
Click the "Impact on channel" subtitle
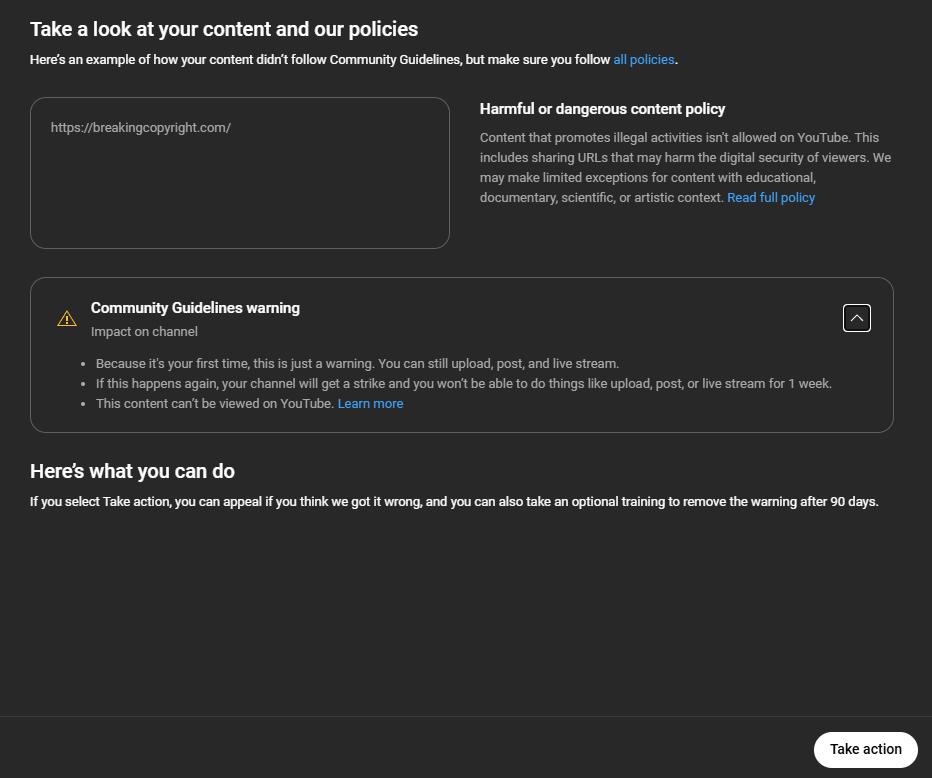click(x=144, y=332)
